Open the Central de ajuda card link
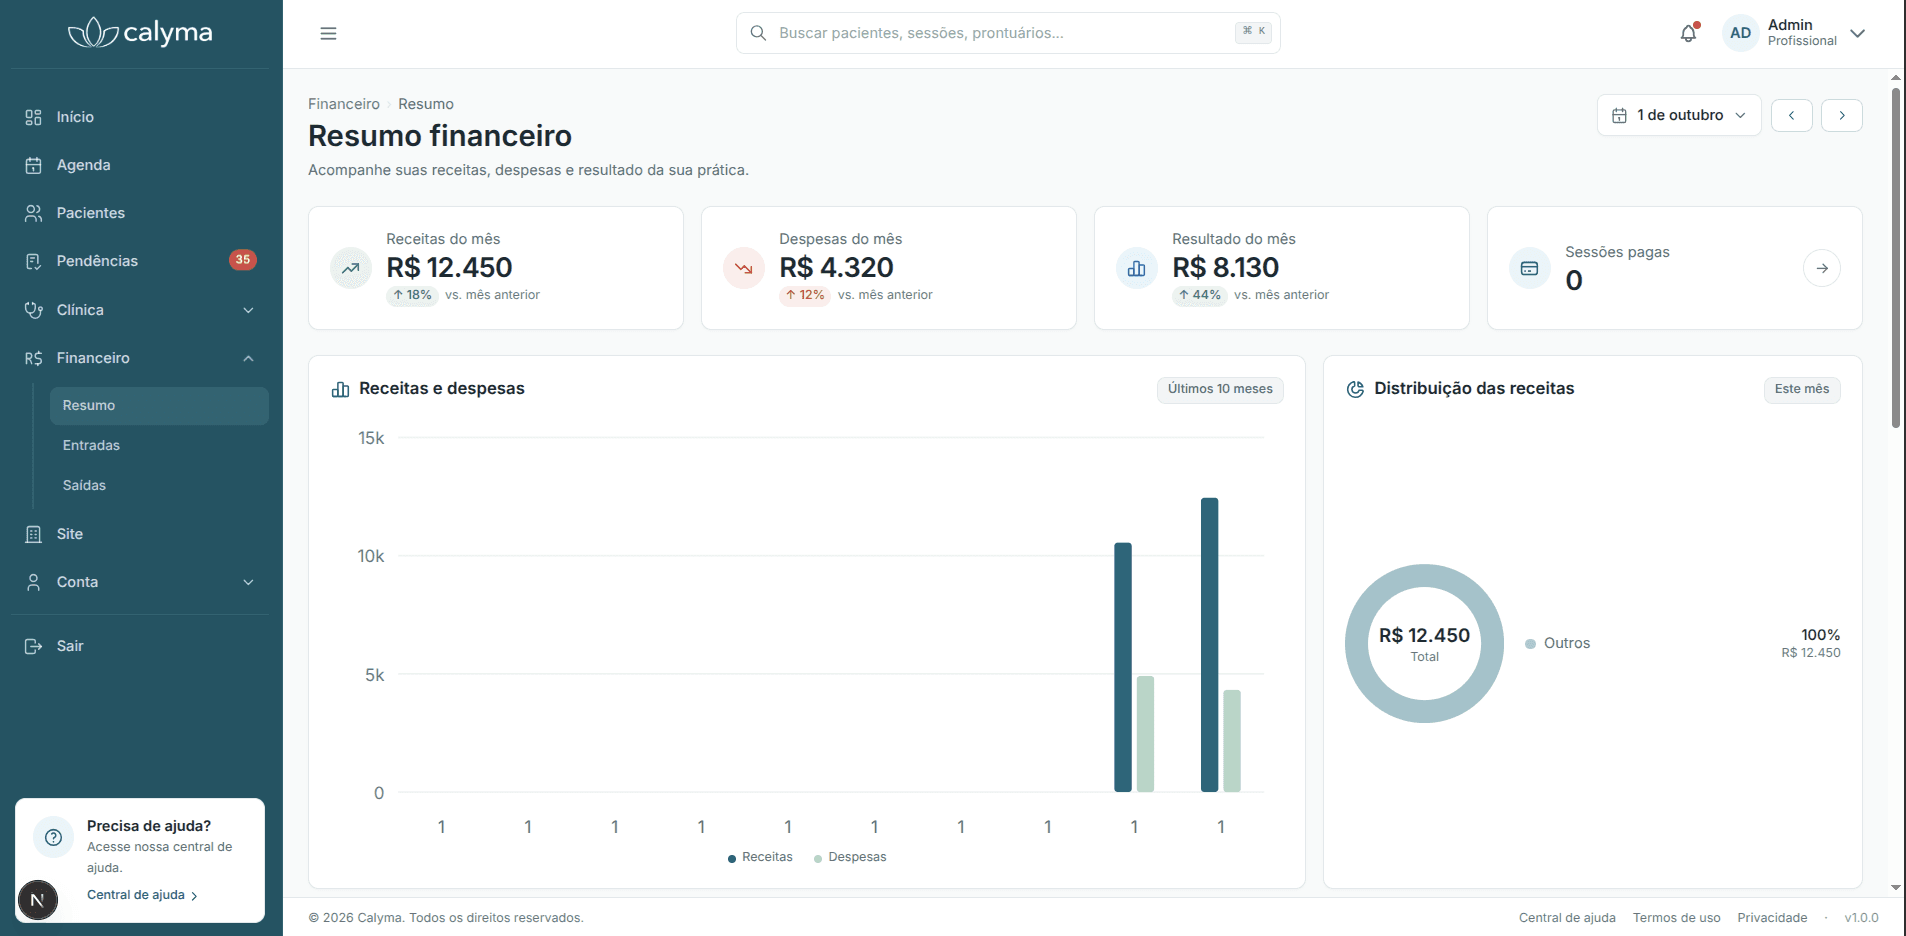 [x=142, y=895]
